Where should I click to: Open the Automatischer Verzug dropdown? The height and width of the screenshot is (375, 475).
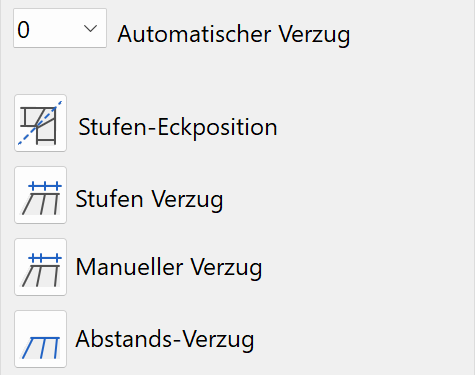[60, 28]
